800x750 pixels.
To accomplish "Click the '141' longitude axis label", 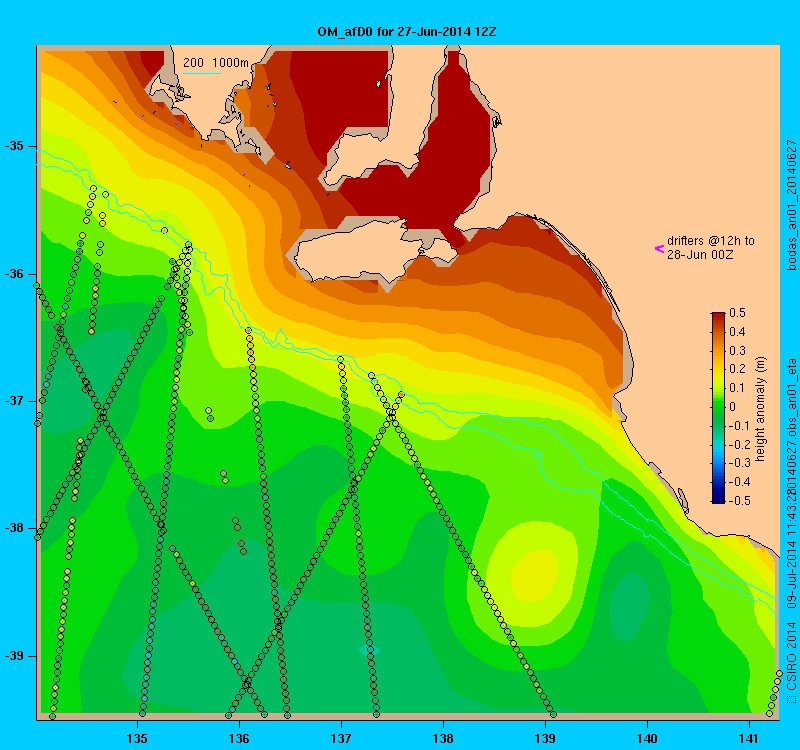I will click(x=749, y=738).
